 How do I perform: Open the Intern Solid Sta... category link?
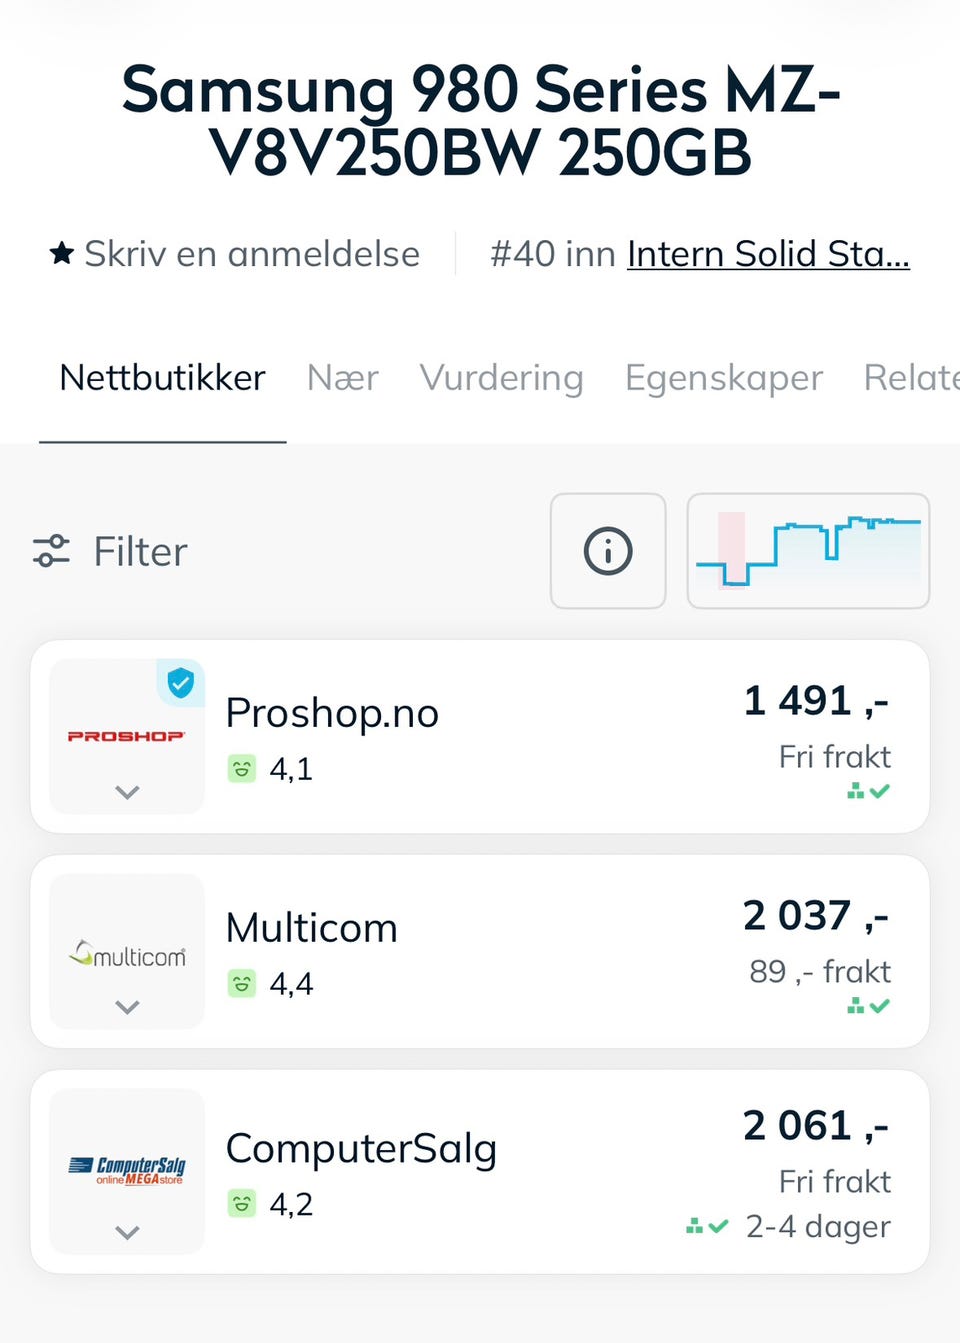pos(768,254)
